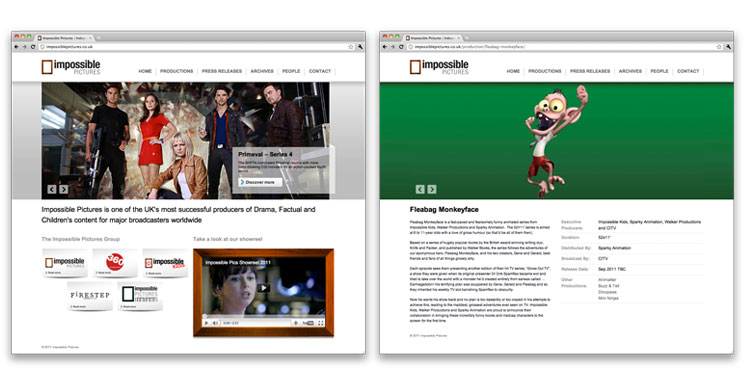Click next slide arrow on green Fleabag banner
This screenshot has height=387, width=748.
pos(431,189)
